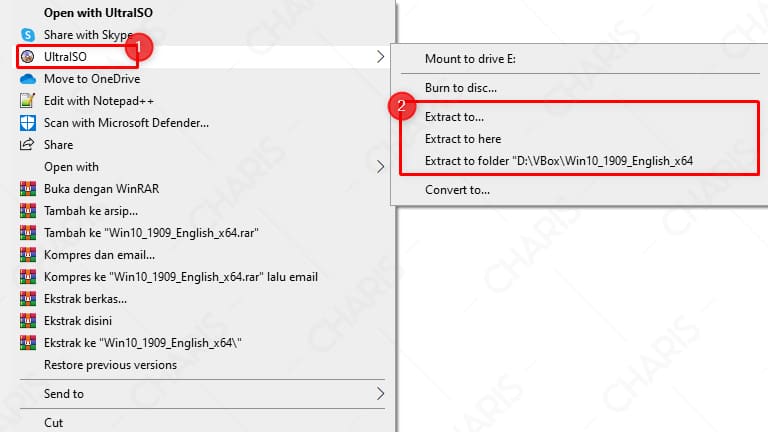This screenshot has height=432, width=768.
Task: Select Extract to here
Action: point(463,139)
